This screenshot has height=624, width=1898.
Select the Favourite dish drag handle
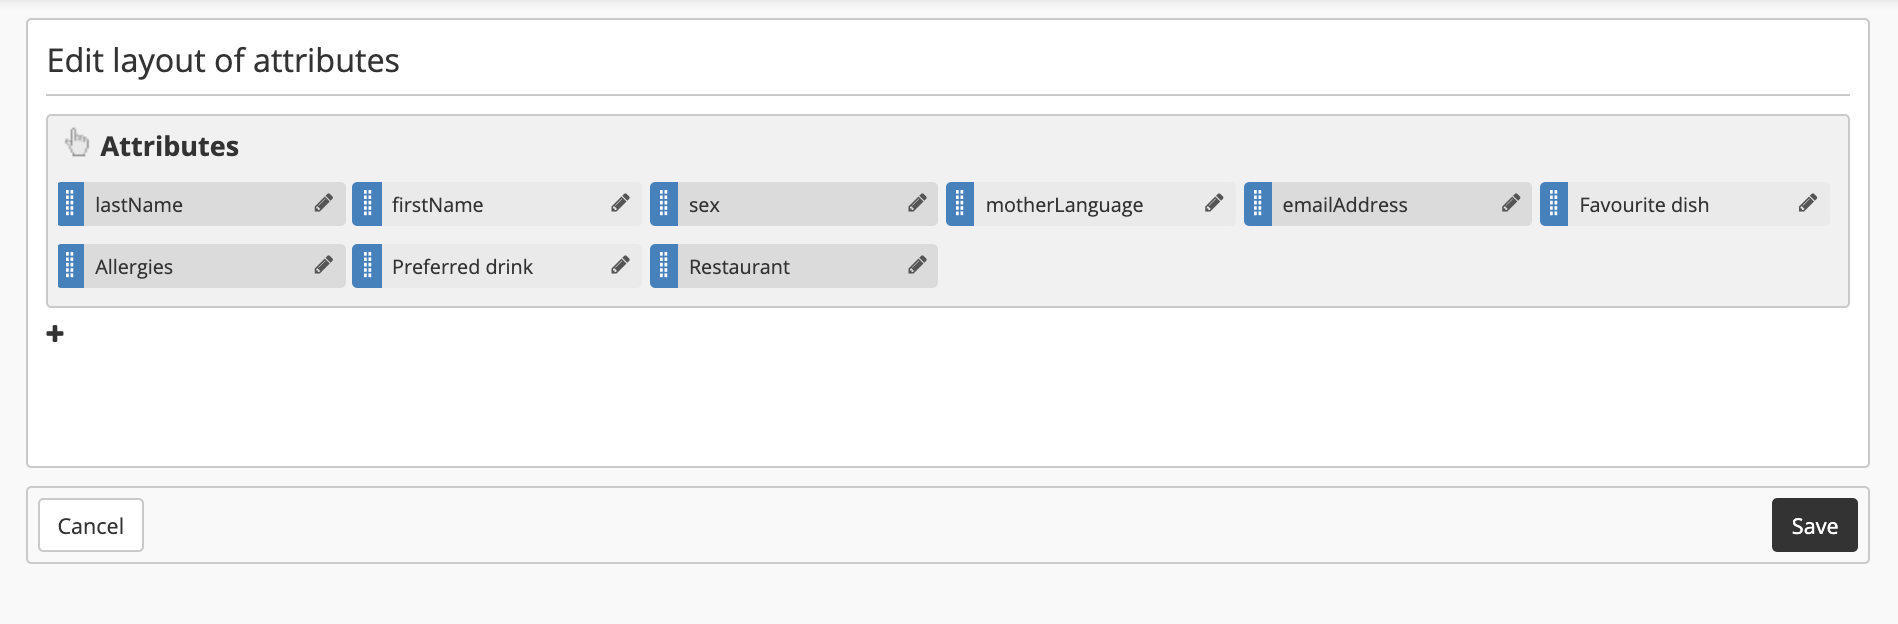[1553, 204]
